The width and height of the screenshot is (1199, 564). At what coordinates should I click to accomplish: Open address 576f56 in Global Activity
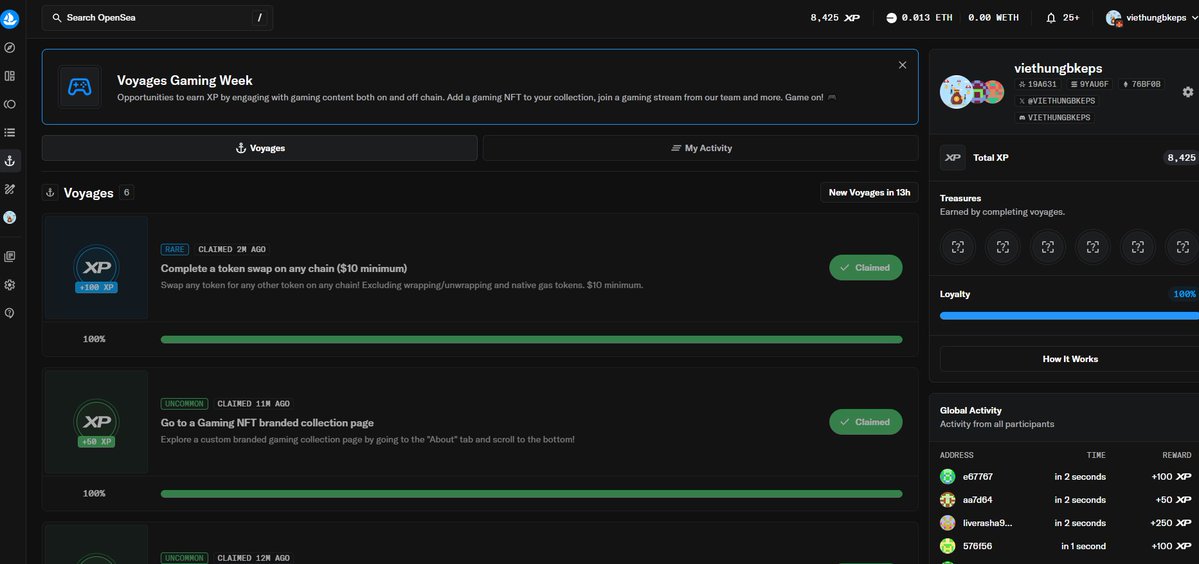click(978, 546)
